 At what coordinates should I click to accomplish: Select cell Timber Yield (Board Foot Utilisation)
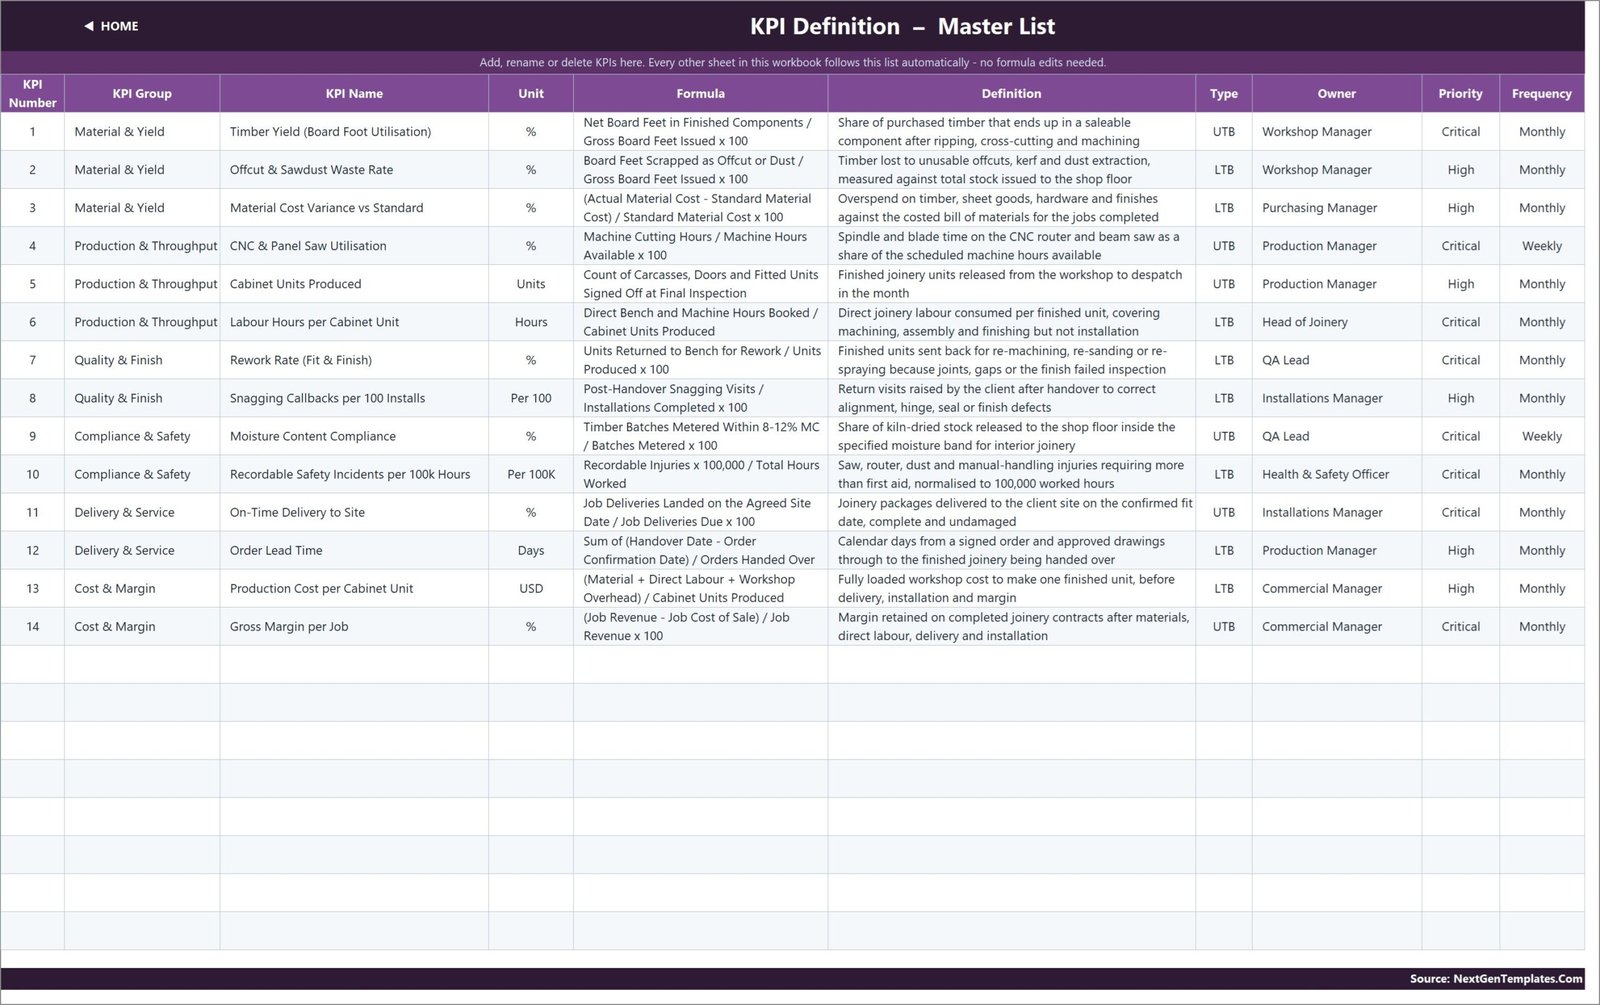click(354, 132)
